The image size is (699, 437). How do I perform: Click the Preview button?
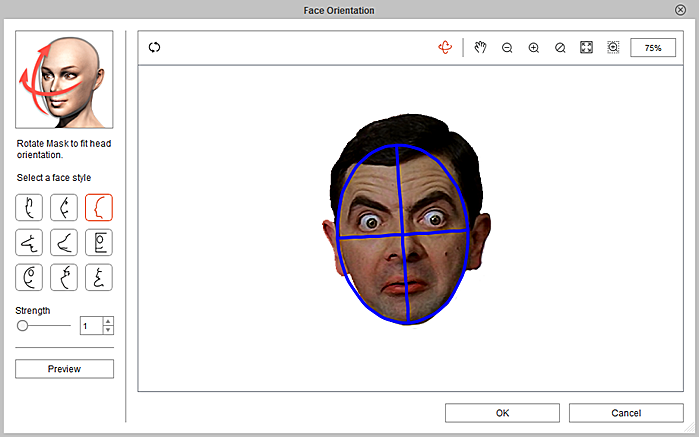(x=64, y=369)
